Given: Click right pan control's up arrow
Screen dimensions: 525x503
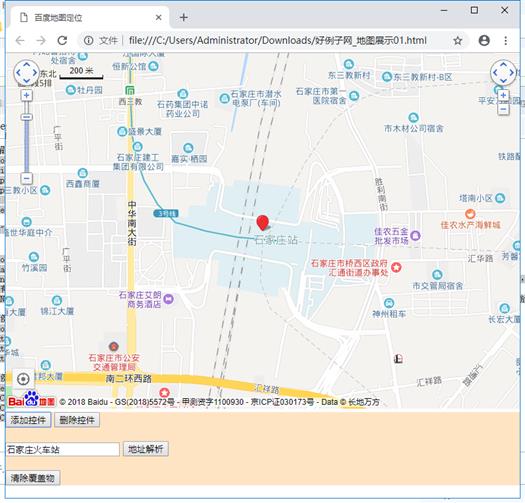Looking at the screenshot, I should [503, 64].
